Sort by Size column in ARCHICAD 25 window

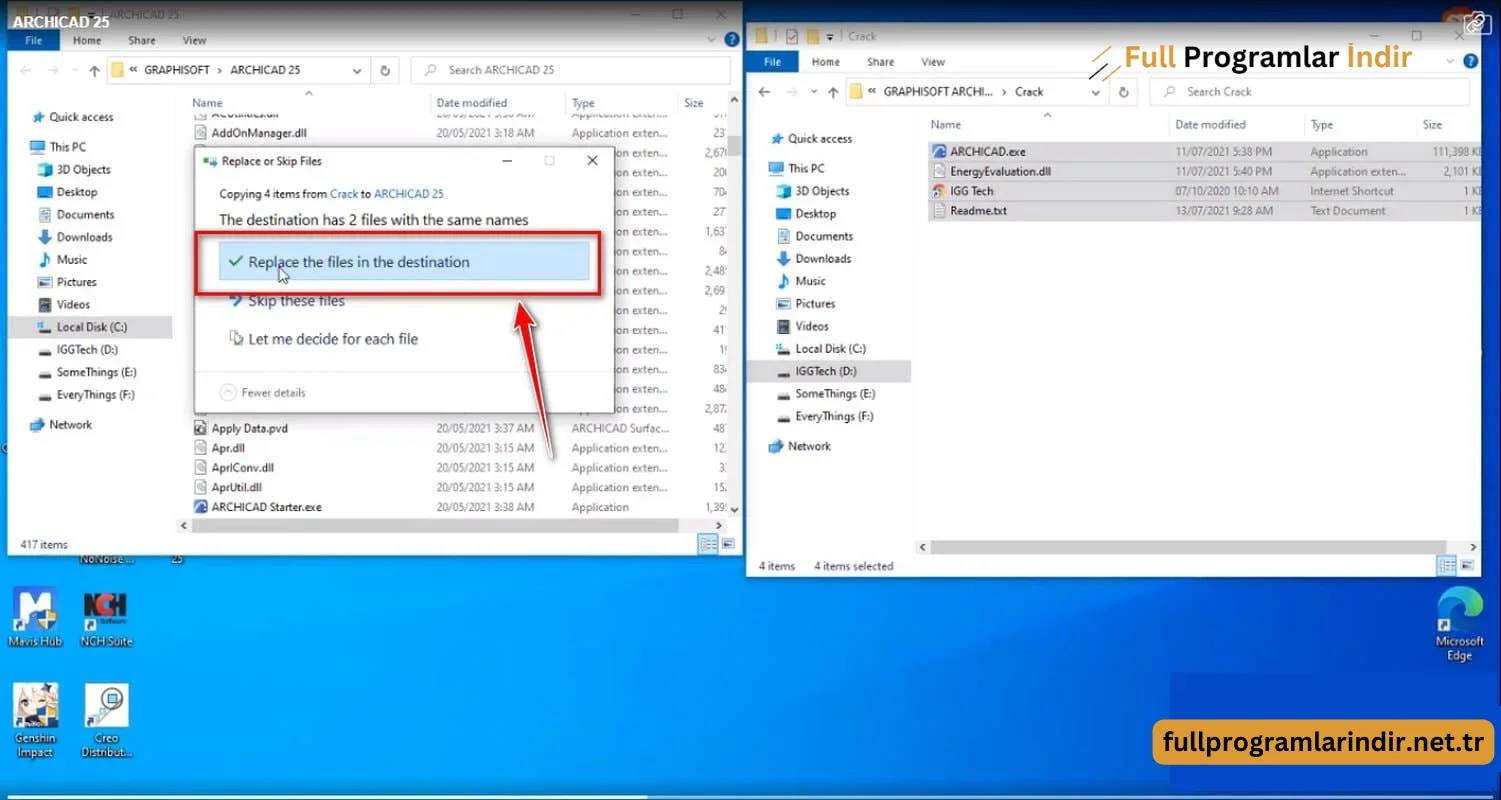[x=694, y=103]
